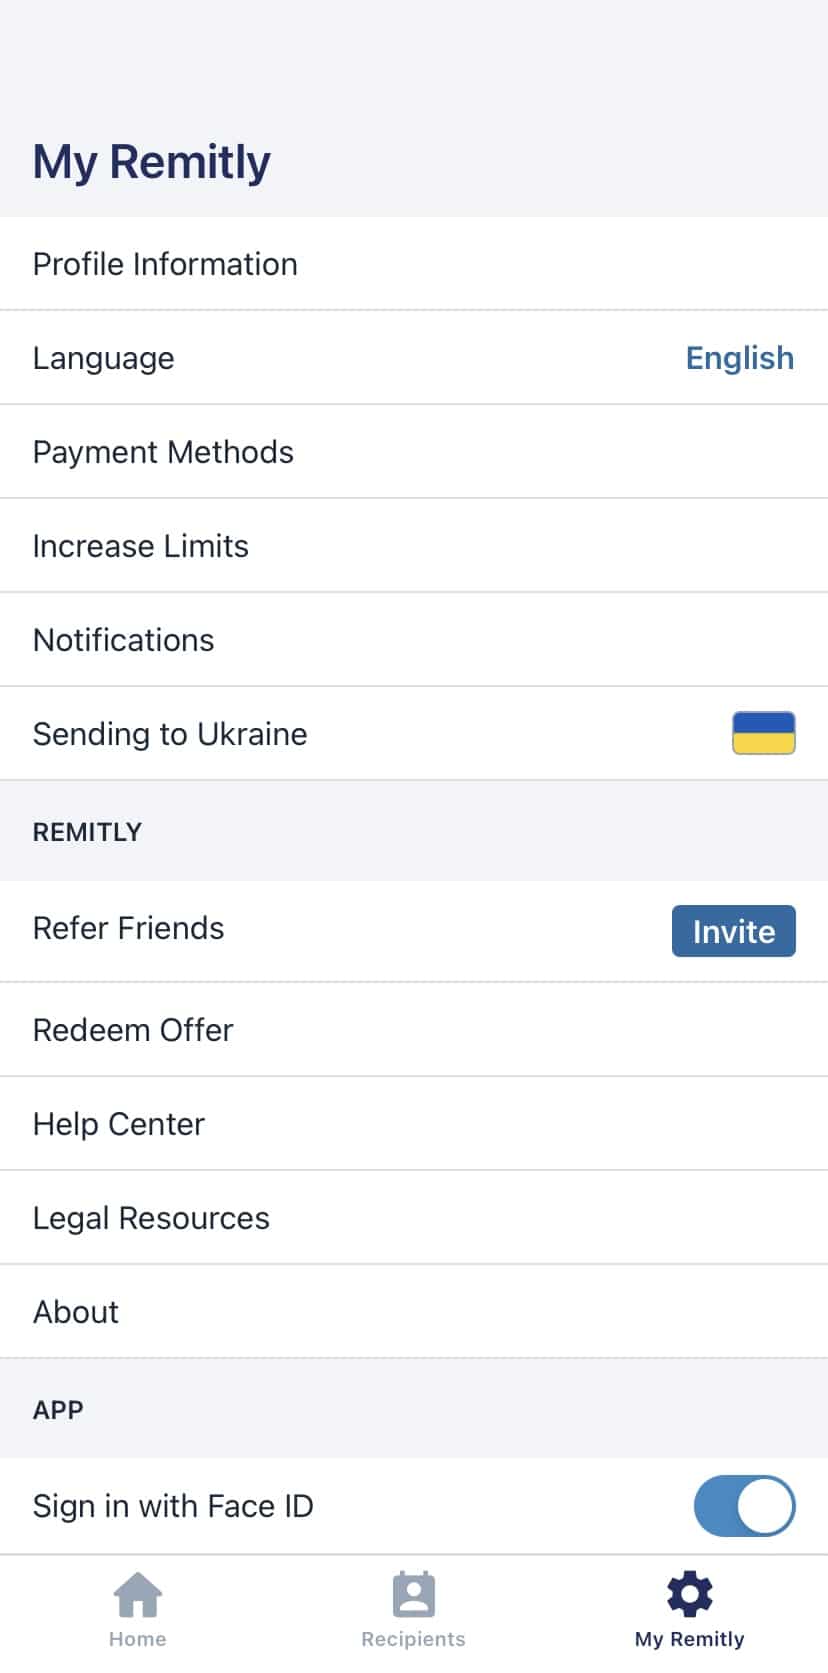Select Sending to Ukraine row
The image size is (828, 1673).
[414, 734]
